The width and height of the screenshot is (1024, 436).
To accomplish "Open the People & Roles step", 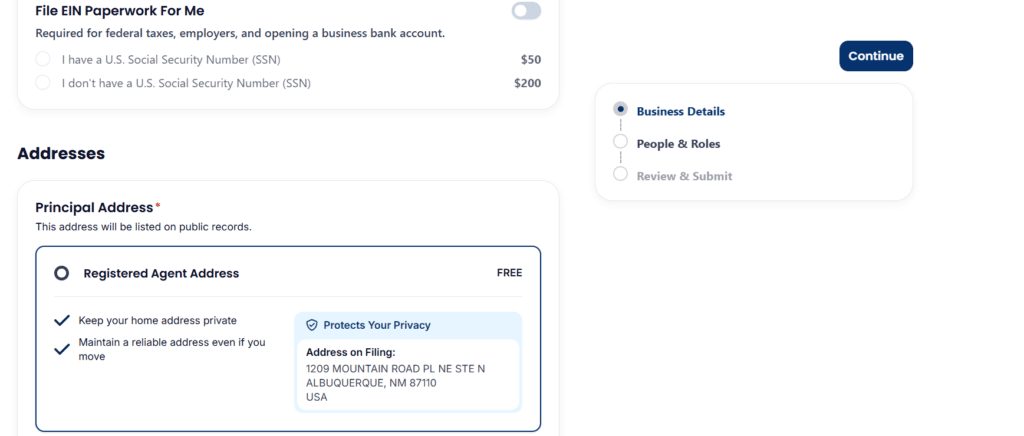I will [x=678, y=144].
